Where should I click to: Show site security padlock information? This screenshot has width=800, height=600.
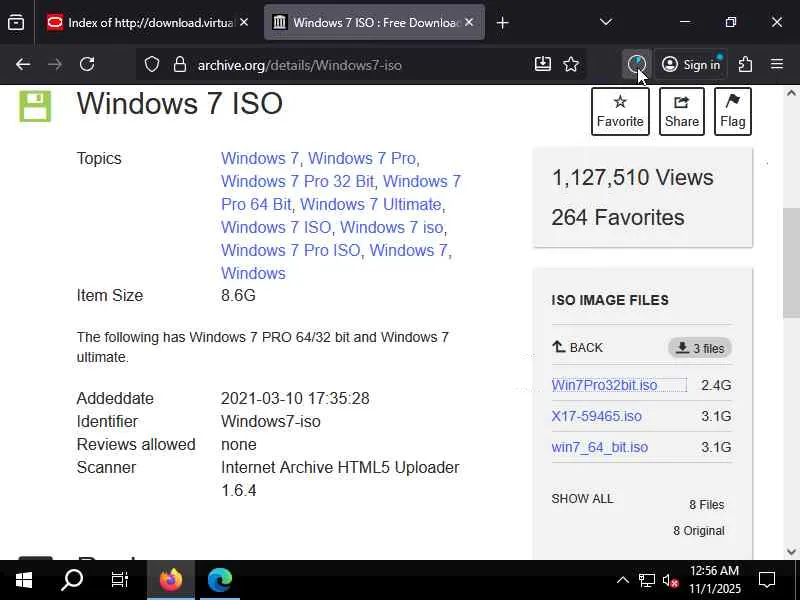tap(179, 64)
